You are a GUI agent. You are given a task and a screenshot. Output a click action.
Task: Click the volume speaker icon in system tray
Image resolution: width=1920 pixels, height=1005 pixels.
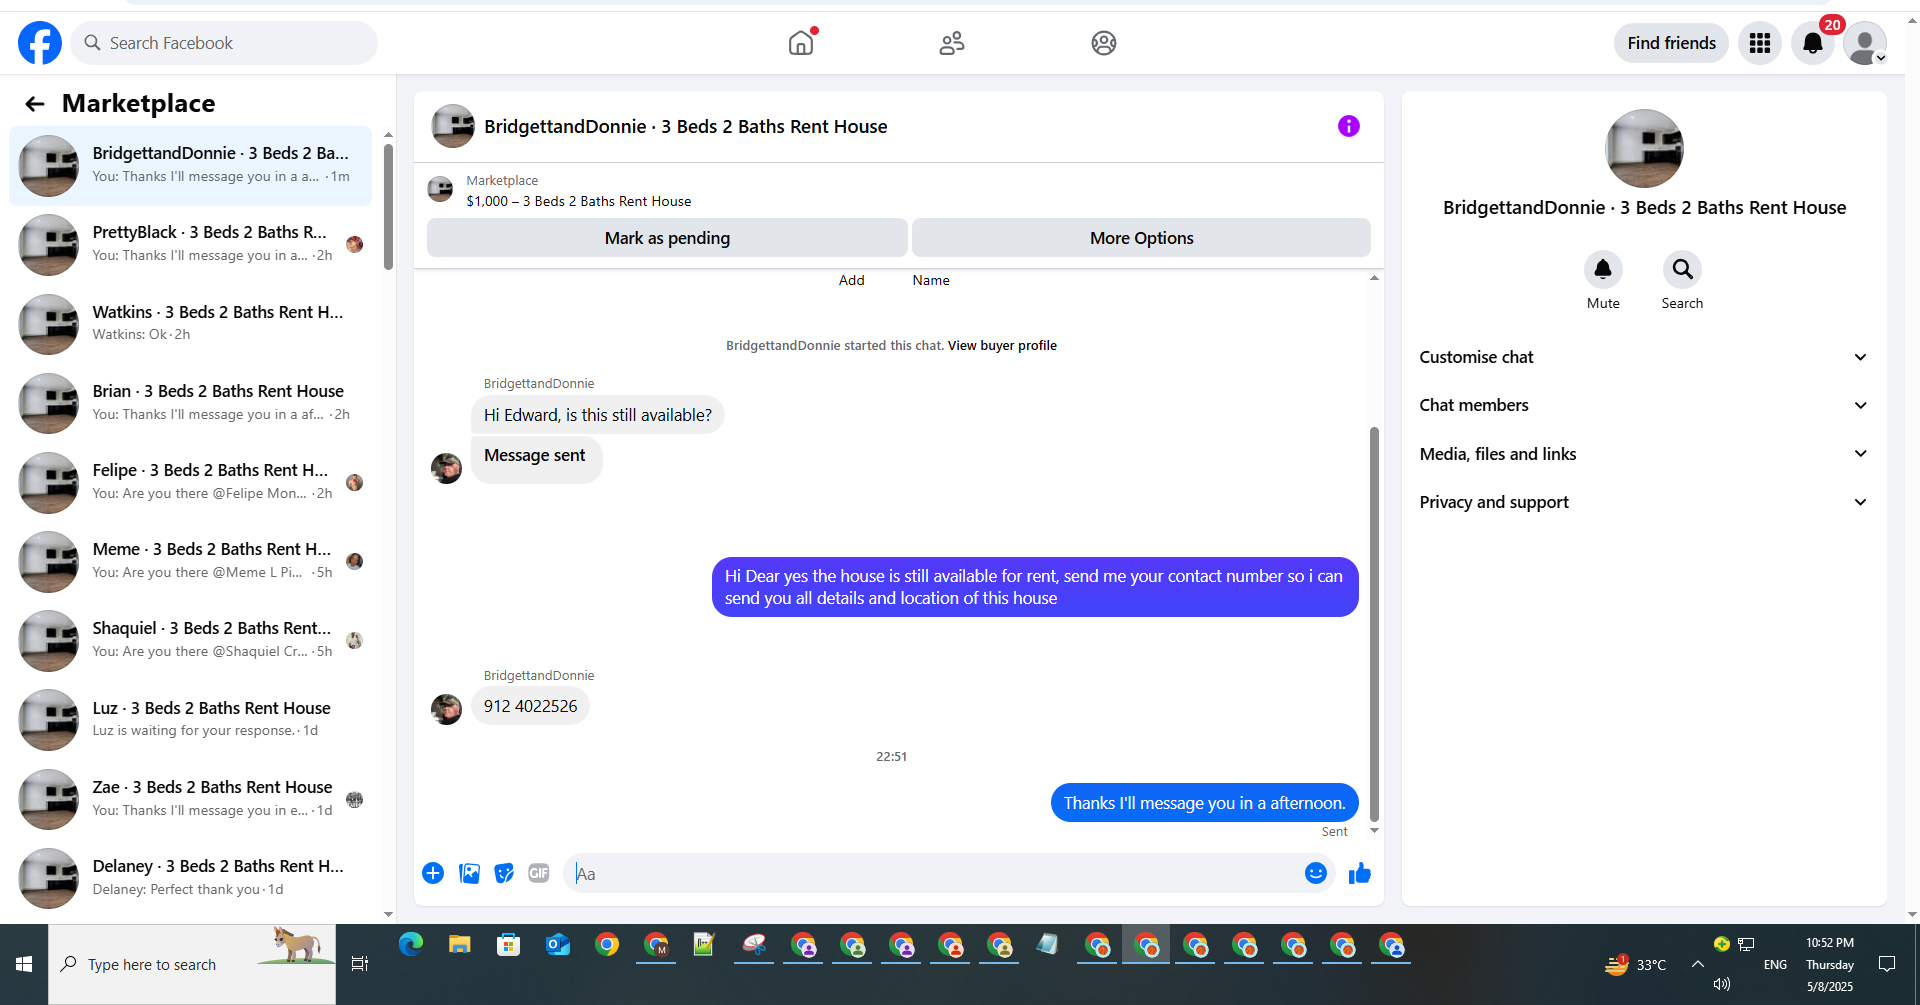pos(1722,984)
